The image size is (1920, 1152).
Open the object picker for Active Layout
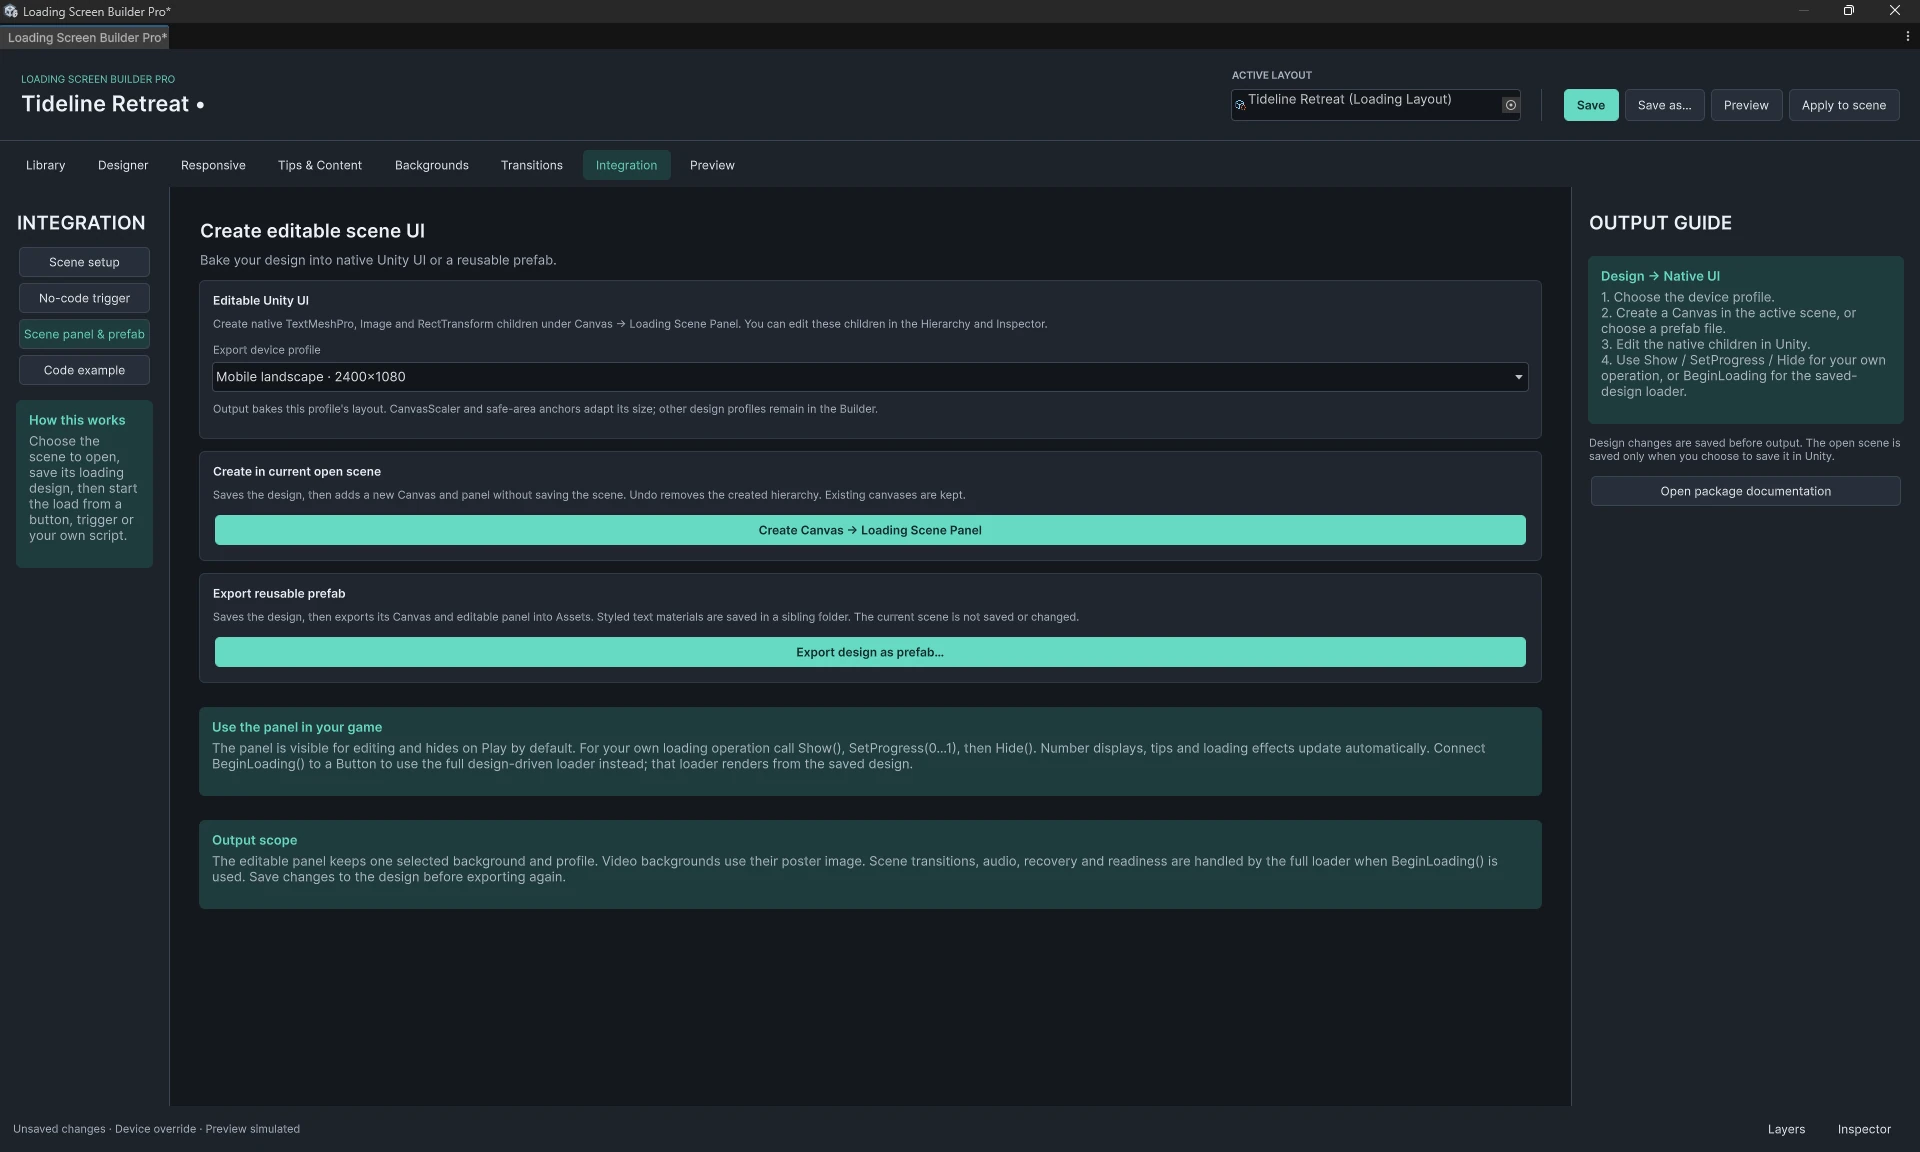[x=1510, y=105]
